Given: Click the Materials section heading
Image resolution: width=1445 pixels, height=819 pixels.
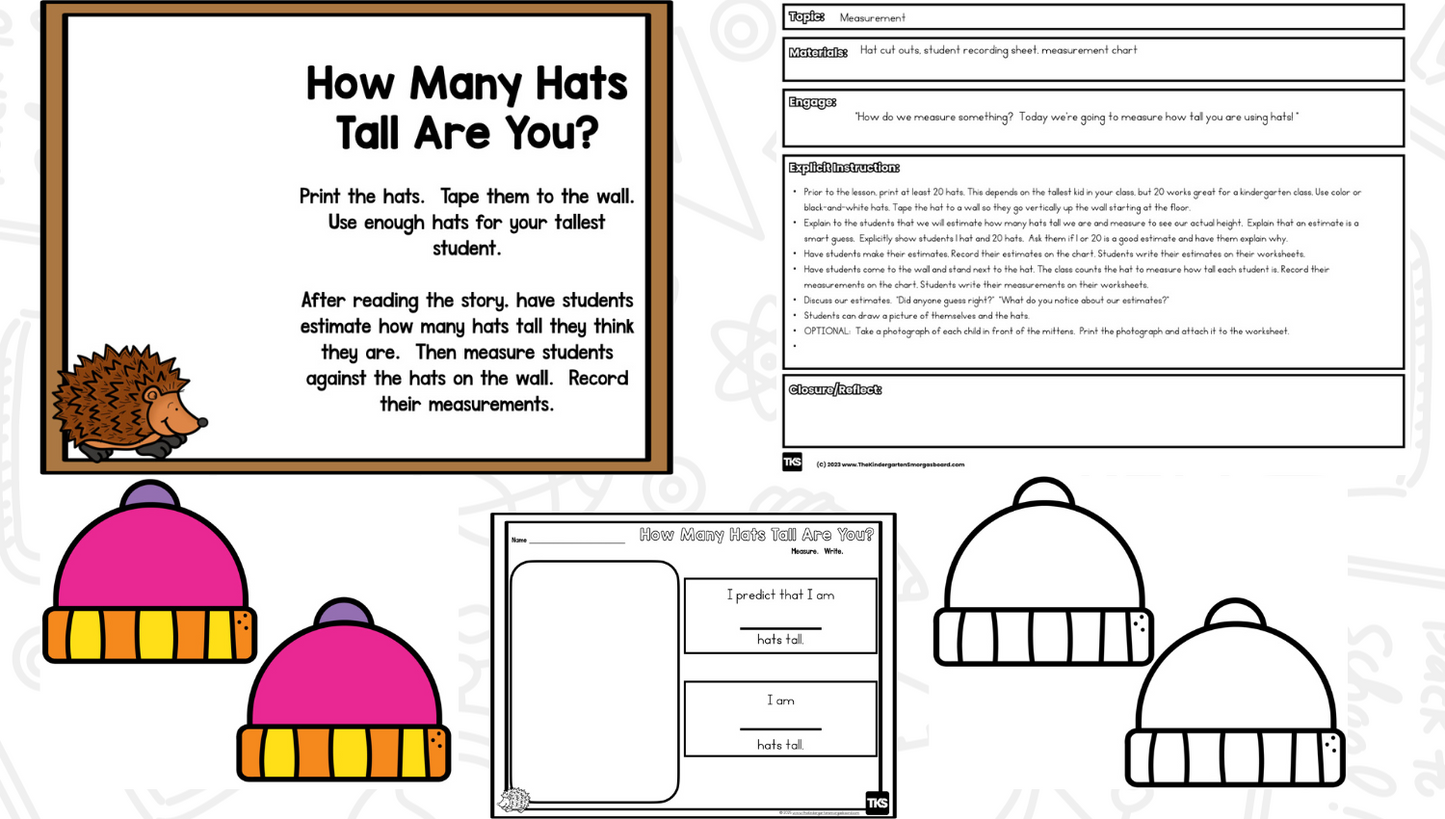Looking at the screenshot, I should click(817, 52).
